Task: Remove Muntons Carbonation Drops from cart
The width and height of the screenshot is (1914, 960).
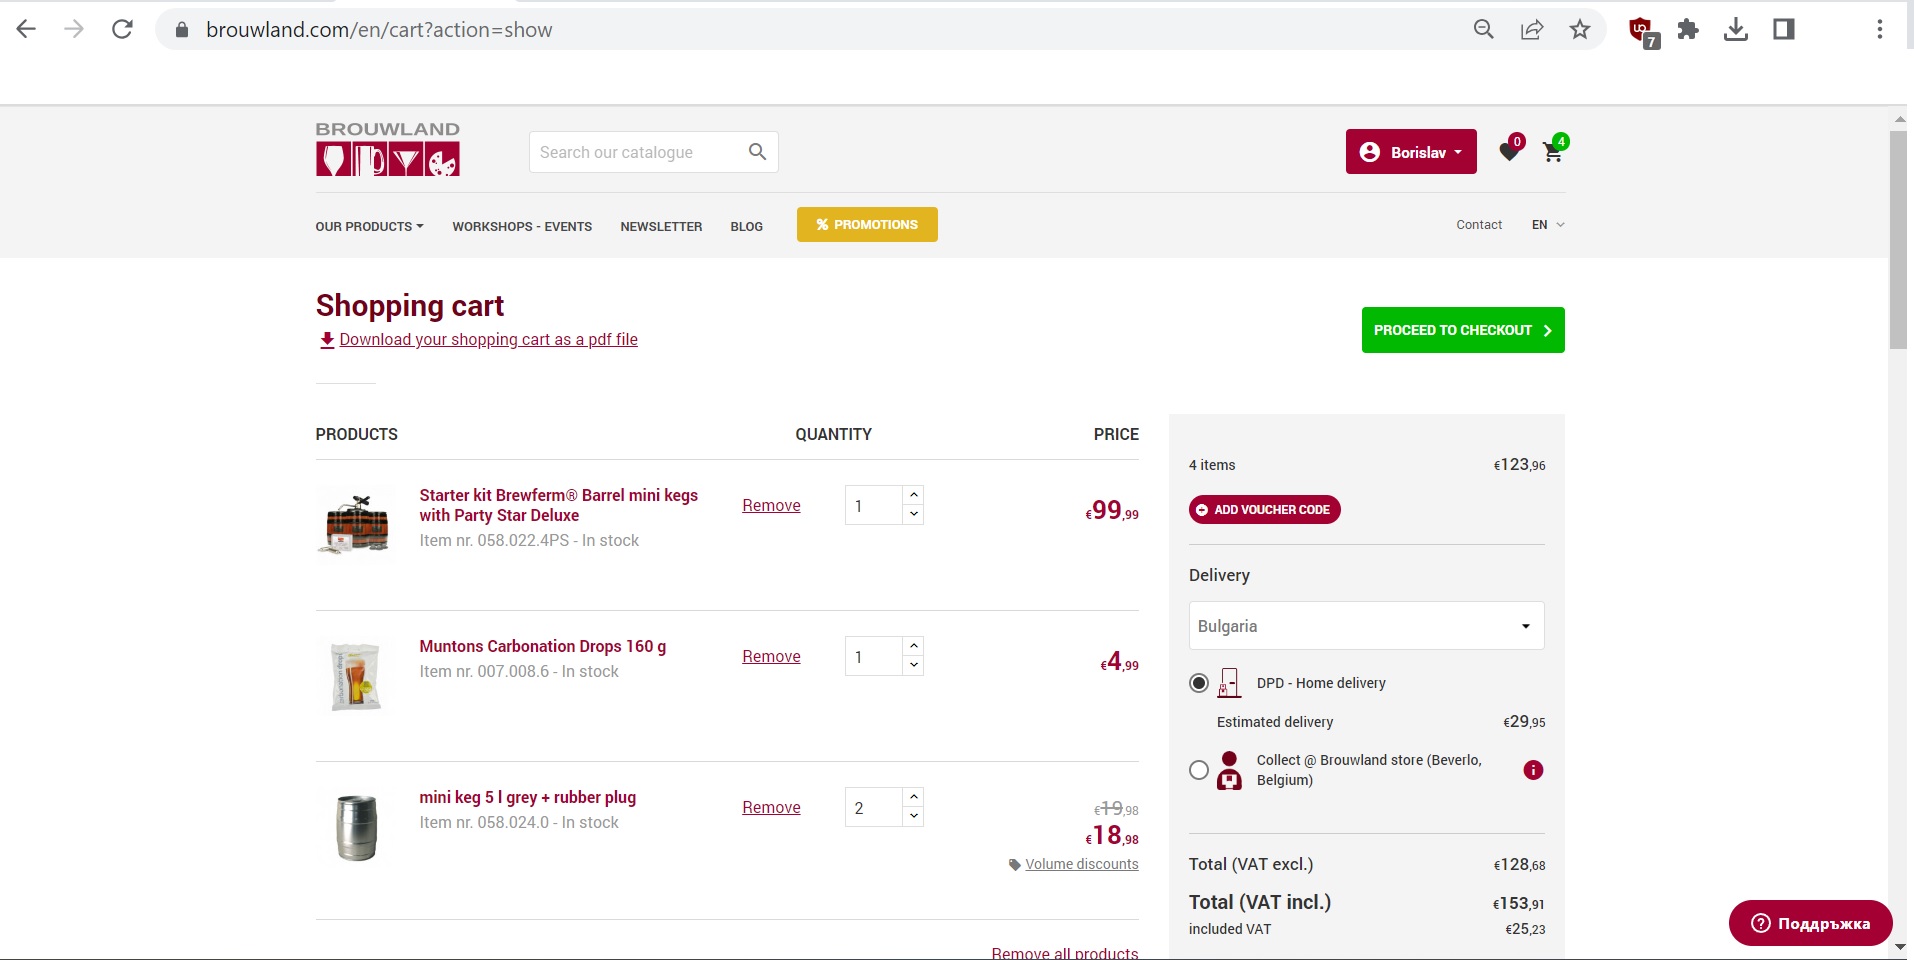Action: point(771,657)
